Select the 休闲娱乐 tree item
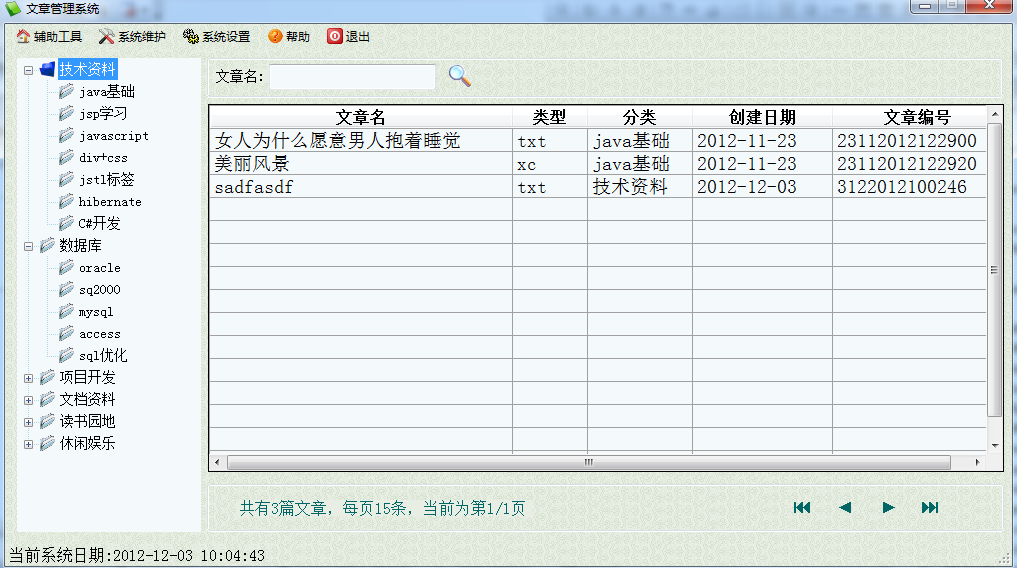Viewport: 1017px width, 568px height. point(88,444)
